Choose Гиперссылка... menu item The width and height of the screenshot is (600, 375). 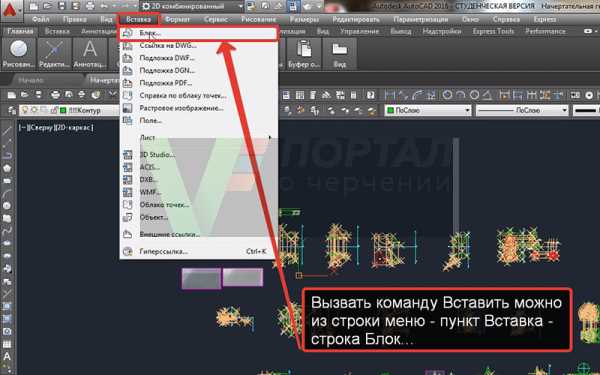[198, 251]
